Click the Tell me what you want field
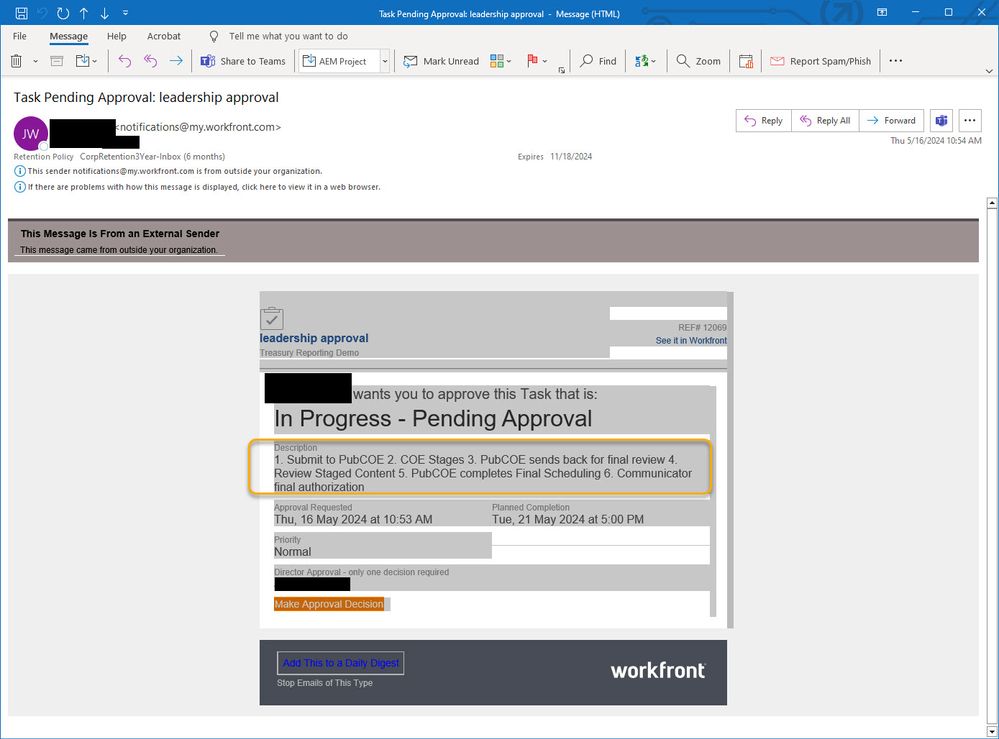The width and height of the screenshot is (999, 739). point(288,36)
